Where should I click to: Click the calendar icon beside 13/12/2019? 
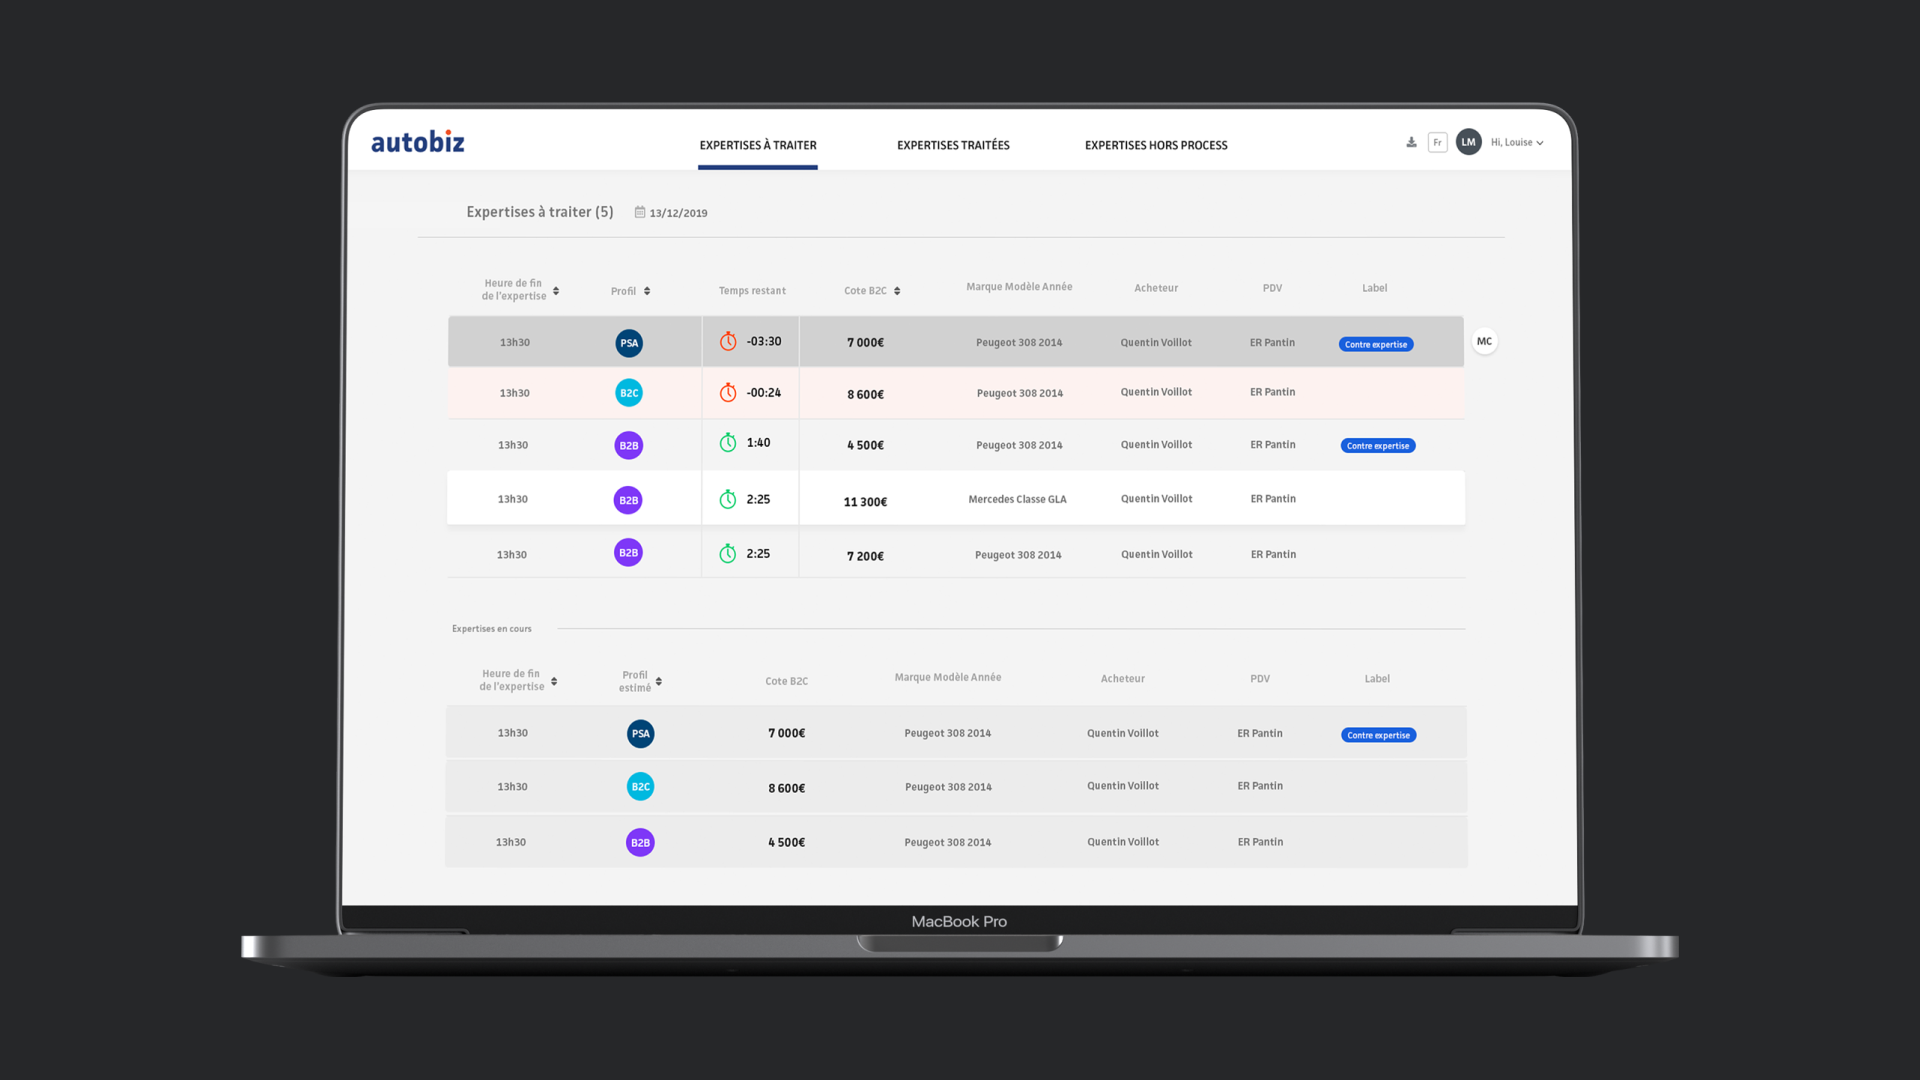pos(640,212)
